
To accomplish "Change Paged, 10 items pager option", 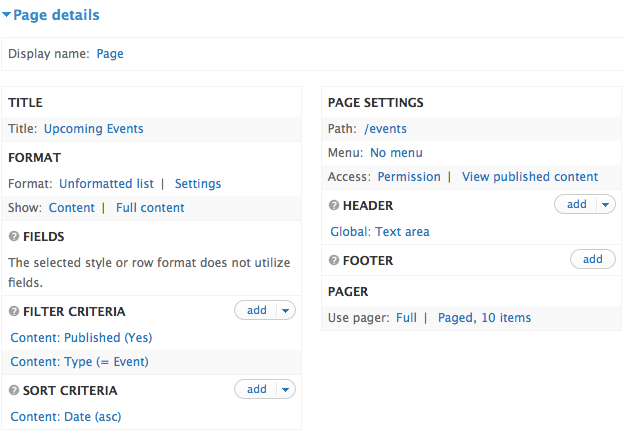I will pyautogui.click(x=484, y=318).
